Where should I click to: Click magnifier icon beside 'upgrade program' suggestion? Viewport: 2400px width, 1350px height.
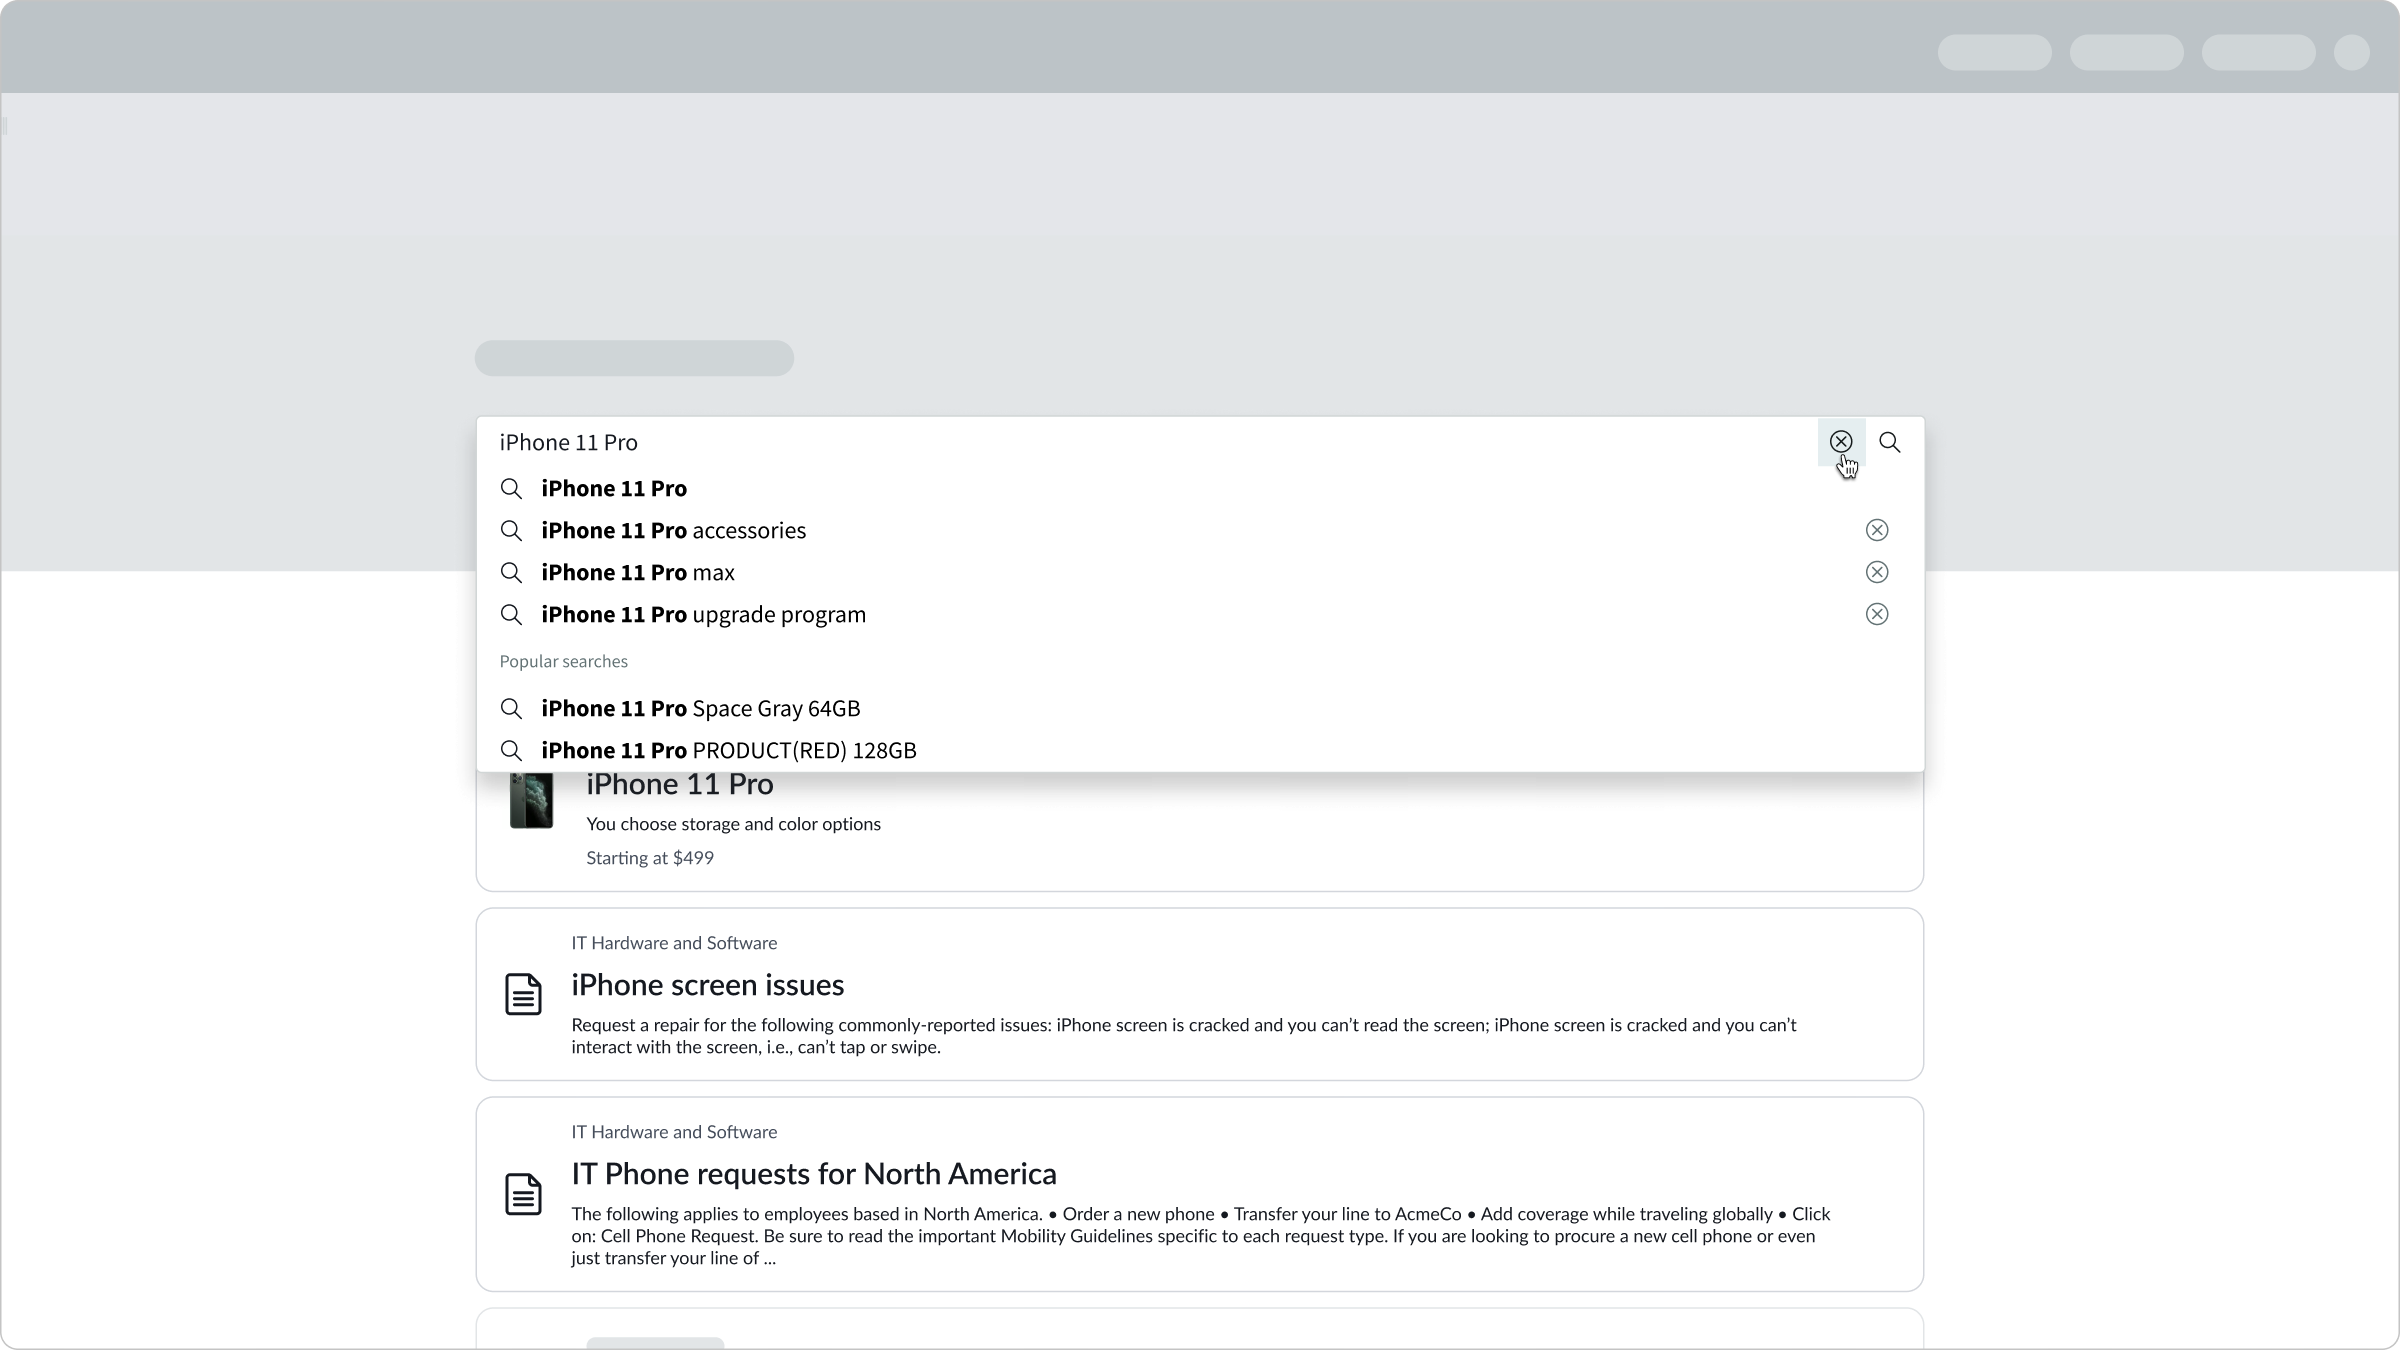point(511,614)
